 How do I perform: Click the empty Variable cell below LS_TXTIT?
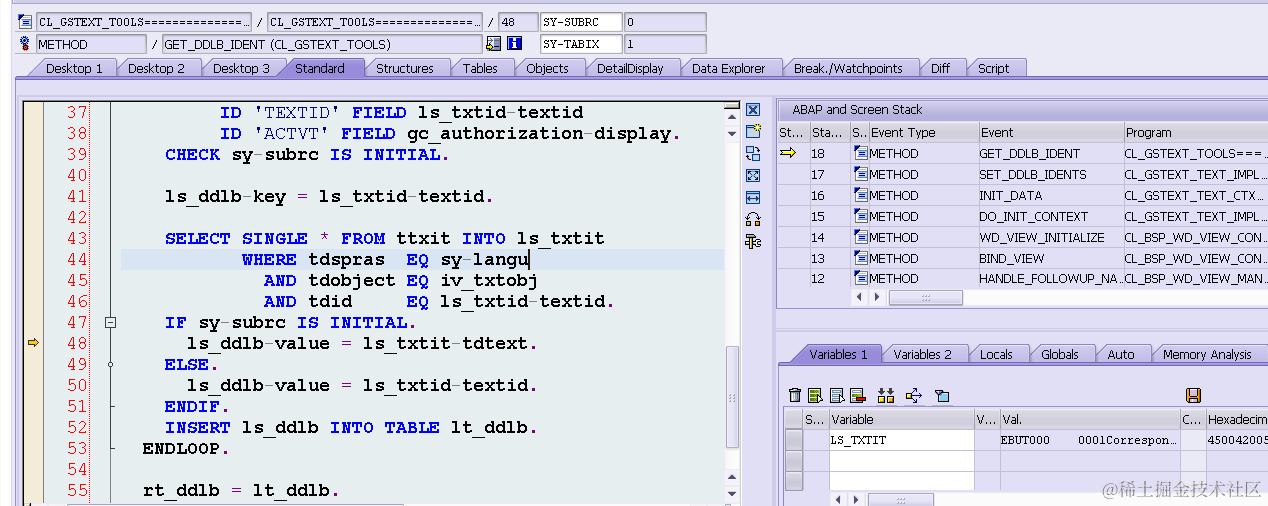(901, 460)
